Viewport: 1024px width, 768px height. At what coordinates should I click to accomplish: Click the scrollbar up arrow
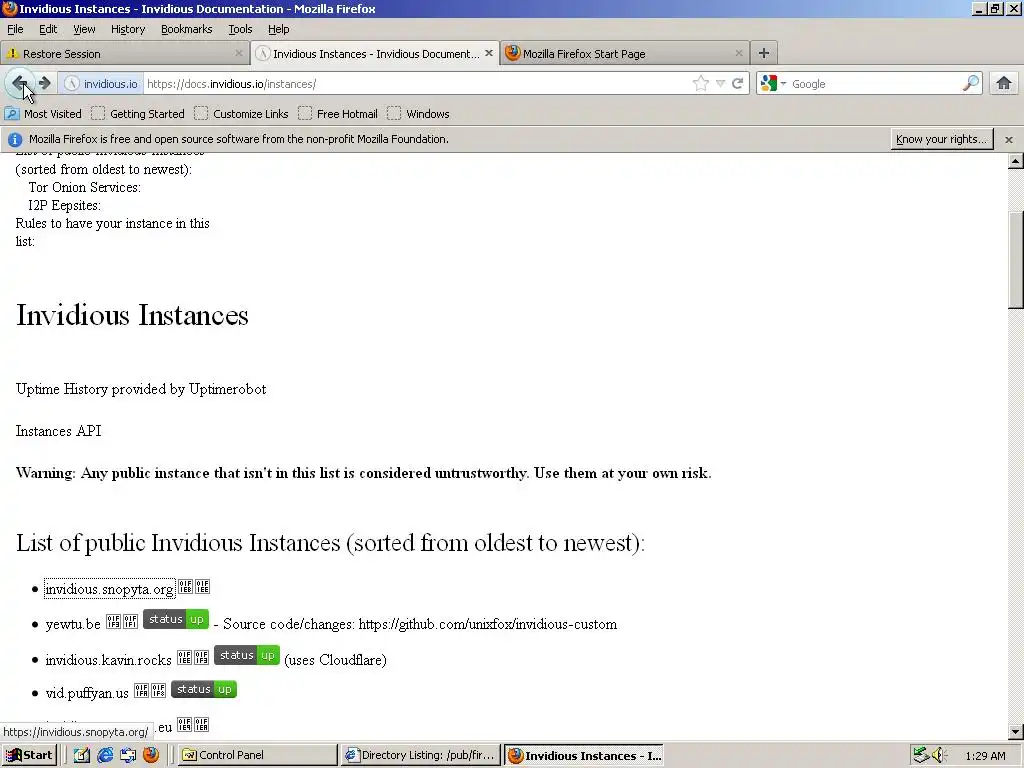(1015, 161)
